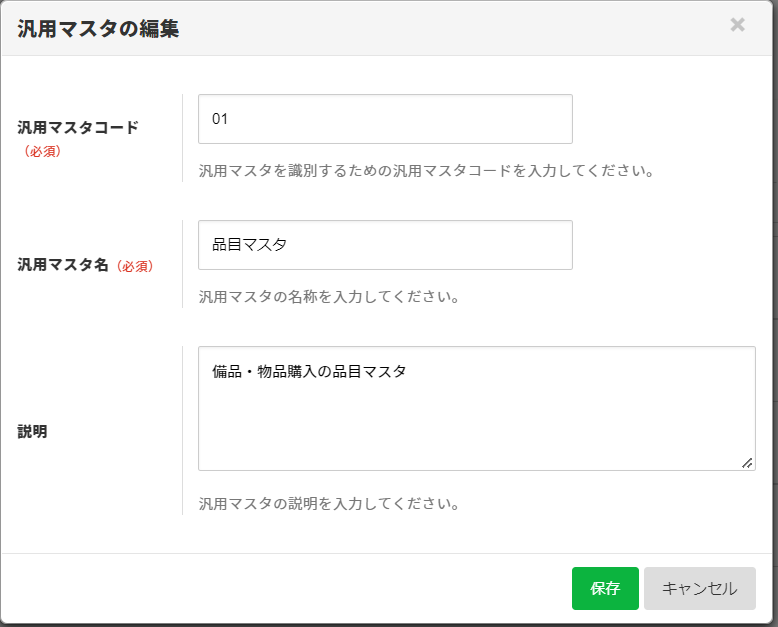
Task: Place cursor on the text 品目マスタ in name field
Action: tap(250, 245)
